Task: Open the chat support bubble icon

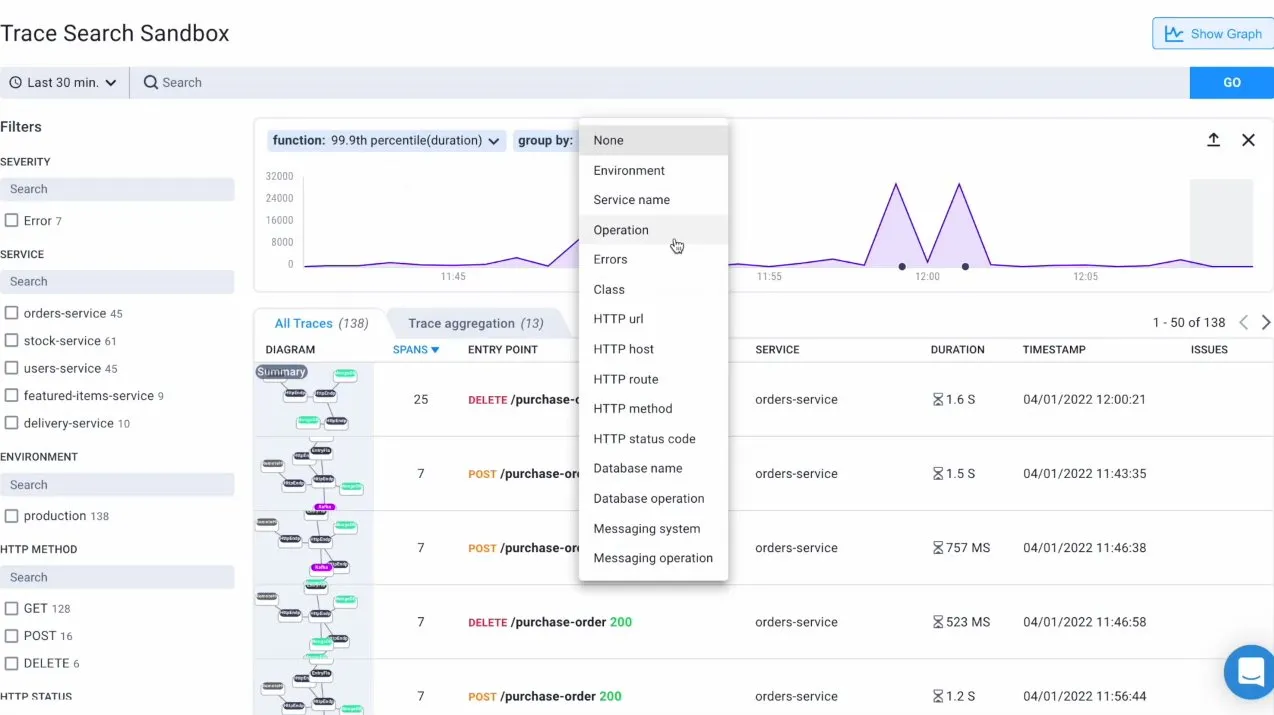Action: click(x=1251, y=671)
